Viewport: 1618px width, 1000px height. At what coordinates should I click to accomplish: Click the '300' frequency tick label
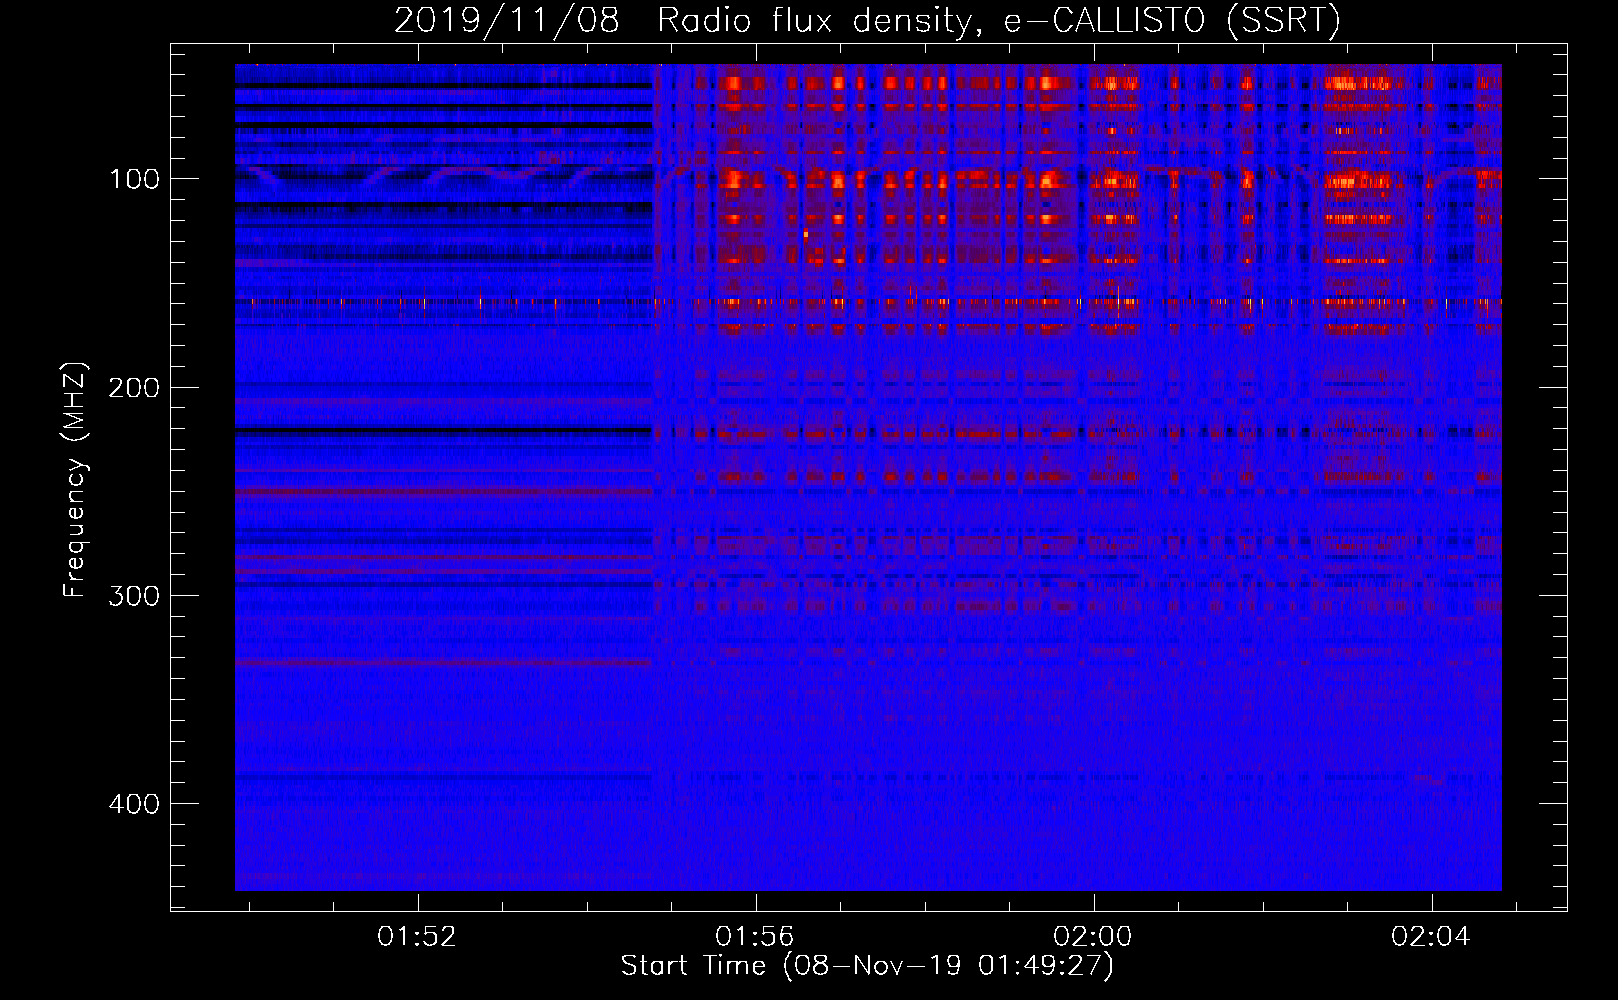pos(134,596)
